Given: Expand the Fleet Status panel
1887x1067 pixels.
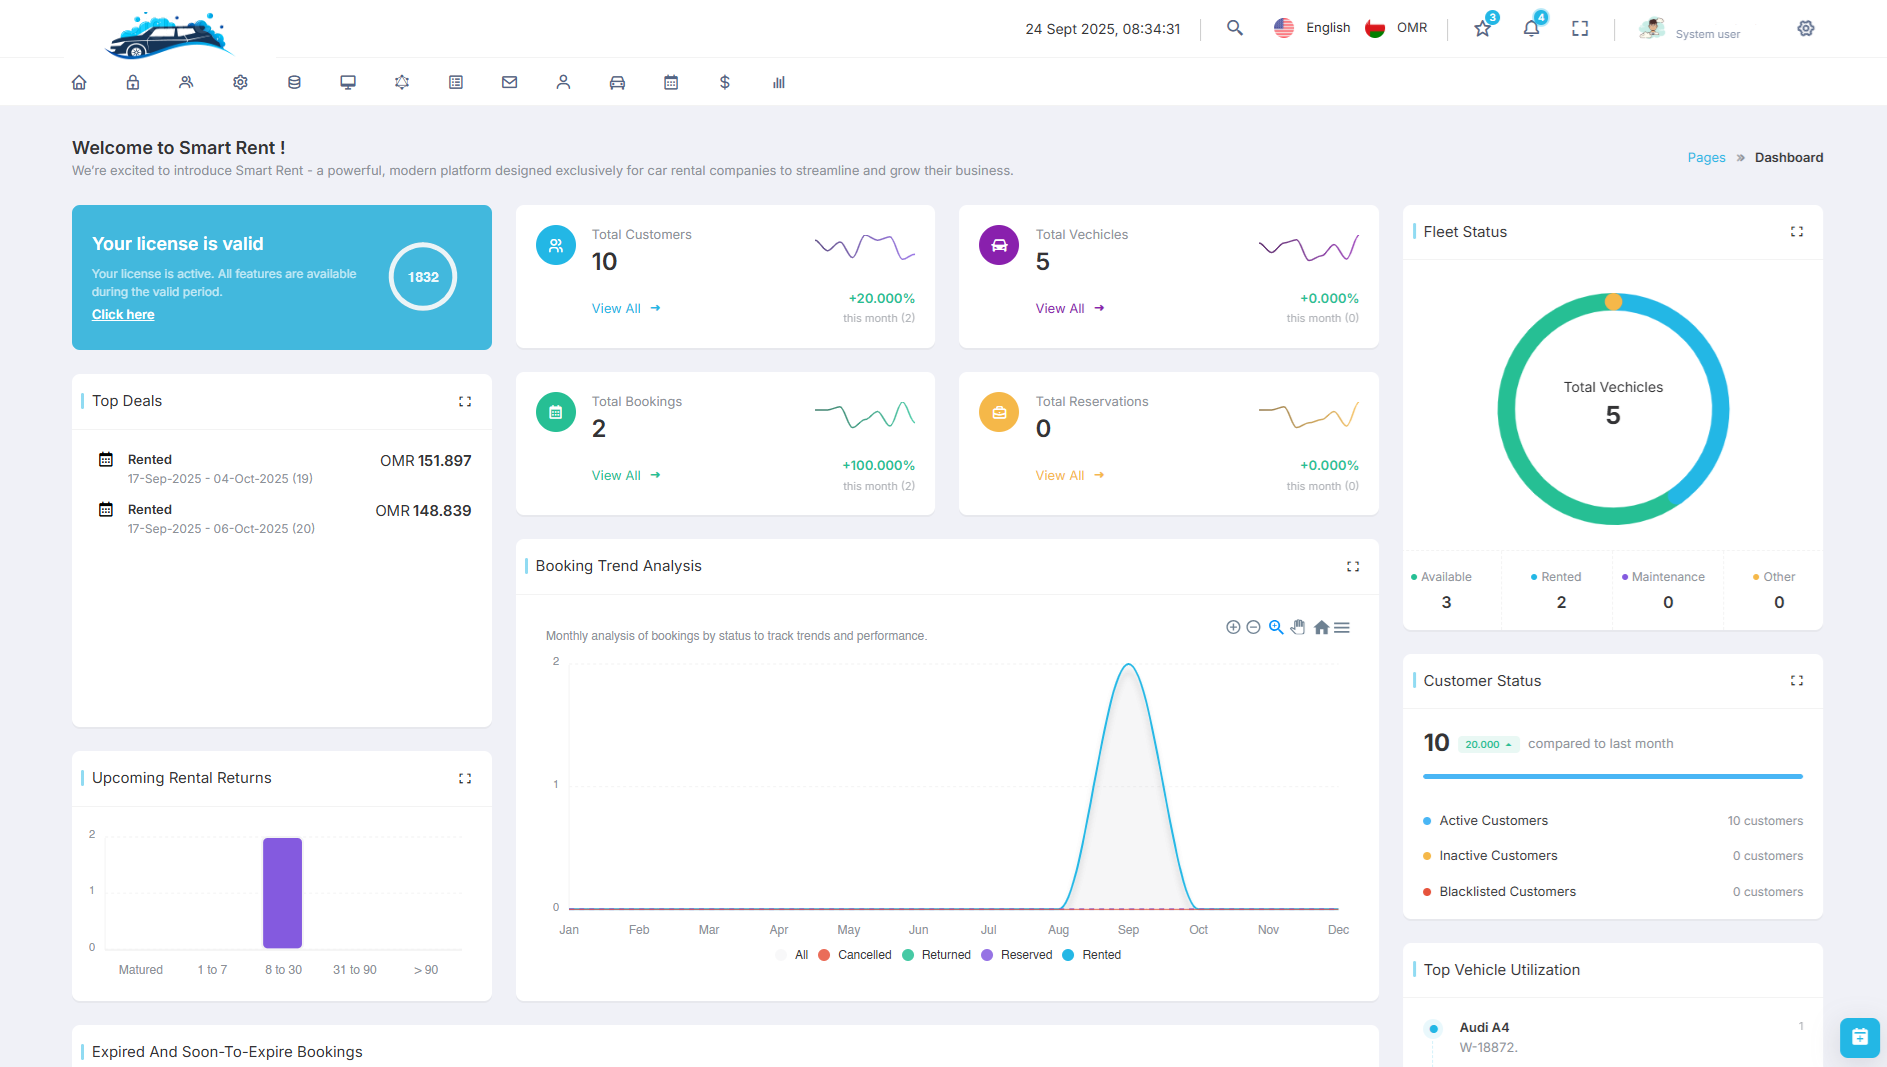Looking at the screenshot, I should [1797, 231].
